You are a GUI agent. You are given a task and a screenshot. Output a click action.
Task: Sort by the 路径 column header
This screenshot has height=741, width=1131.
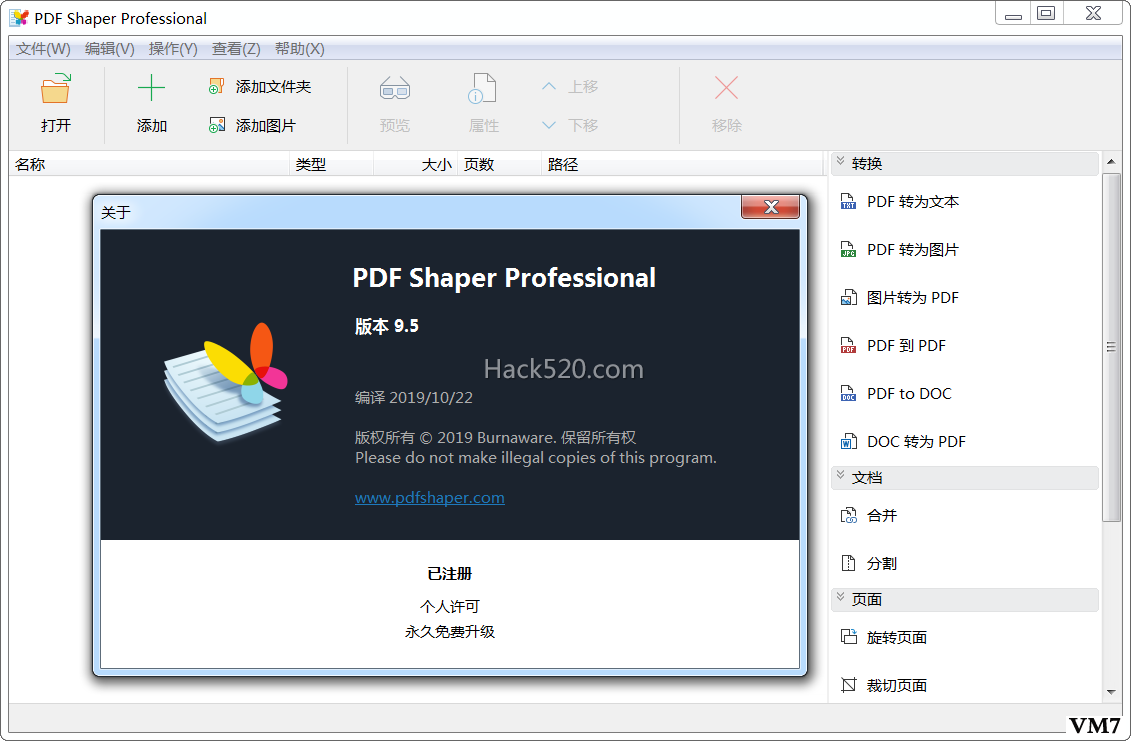(682, 165)
